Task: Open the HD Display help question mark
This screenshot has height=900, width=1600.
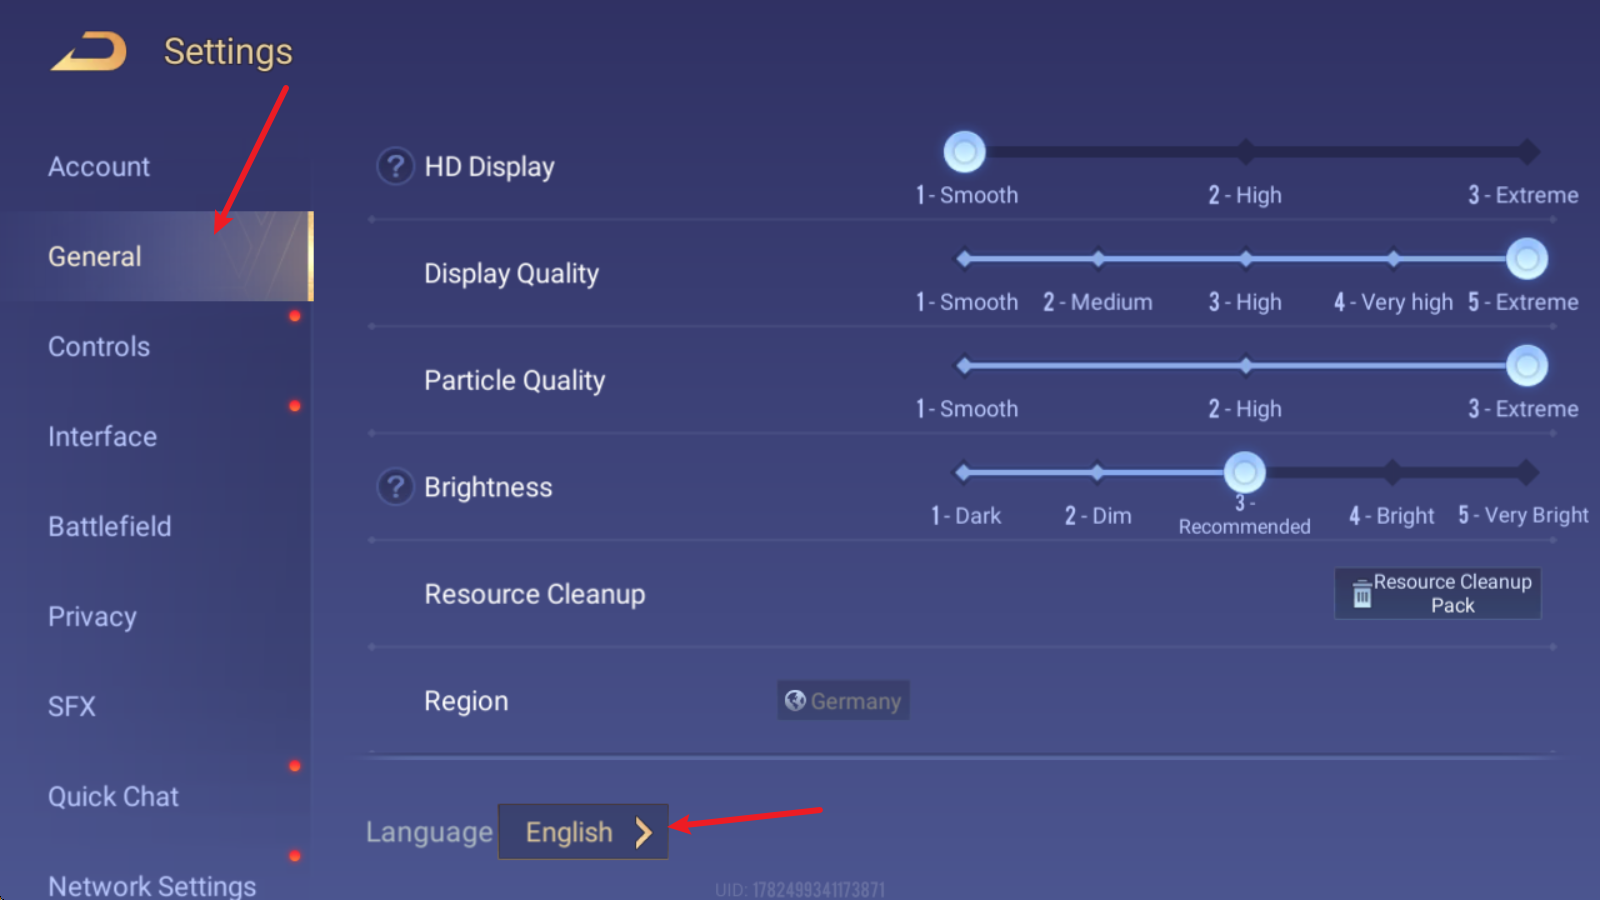Action: pyautogui.click(x=395, y=166)
